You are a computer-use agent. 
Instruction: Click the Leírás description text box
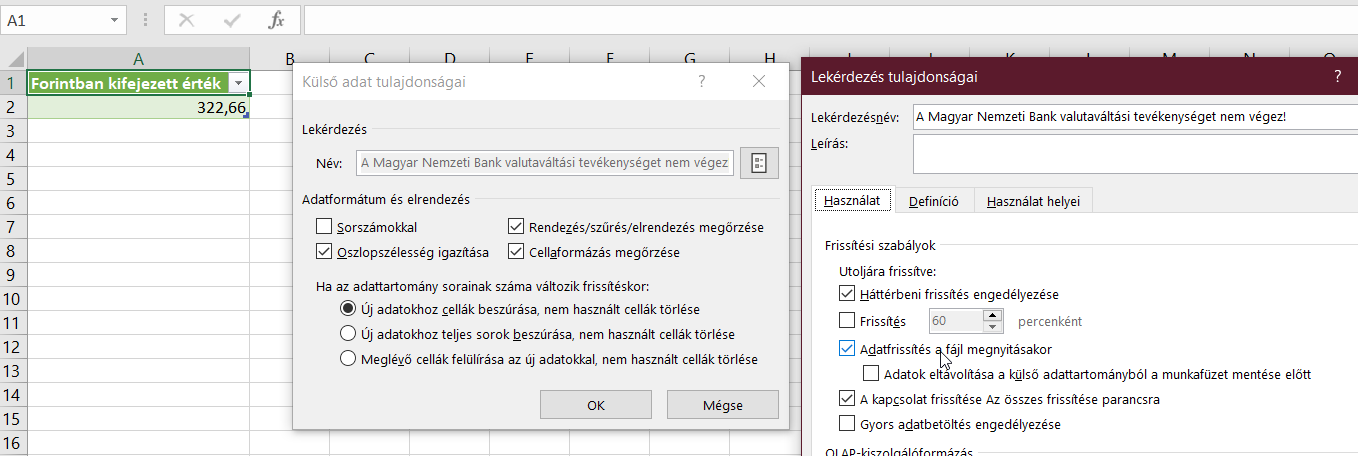[1135, 154]
